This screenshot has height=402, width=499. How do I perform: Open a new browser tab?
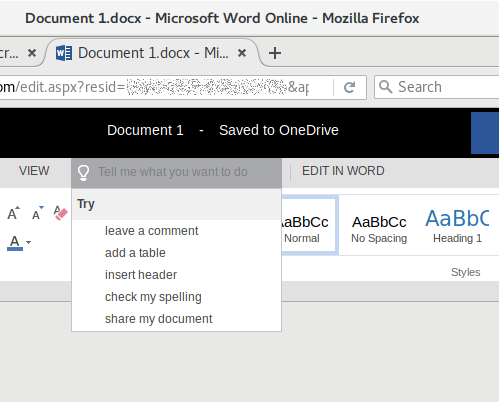pyautogui.click(x=275, y=53)
